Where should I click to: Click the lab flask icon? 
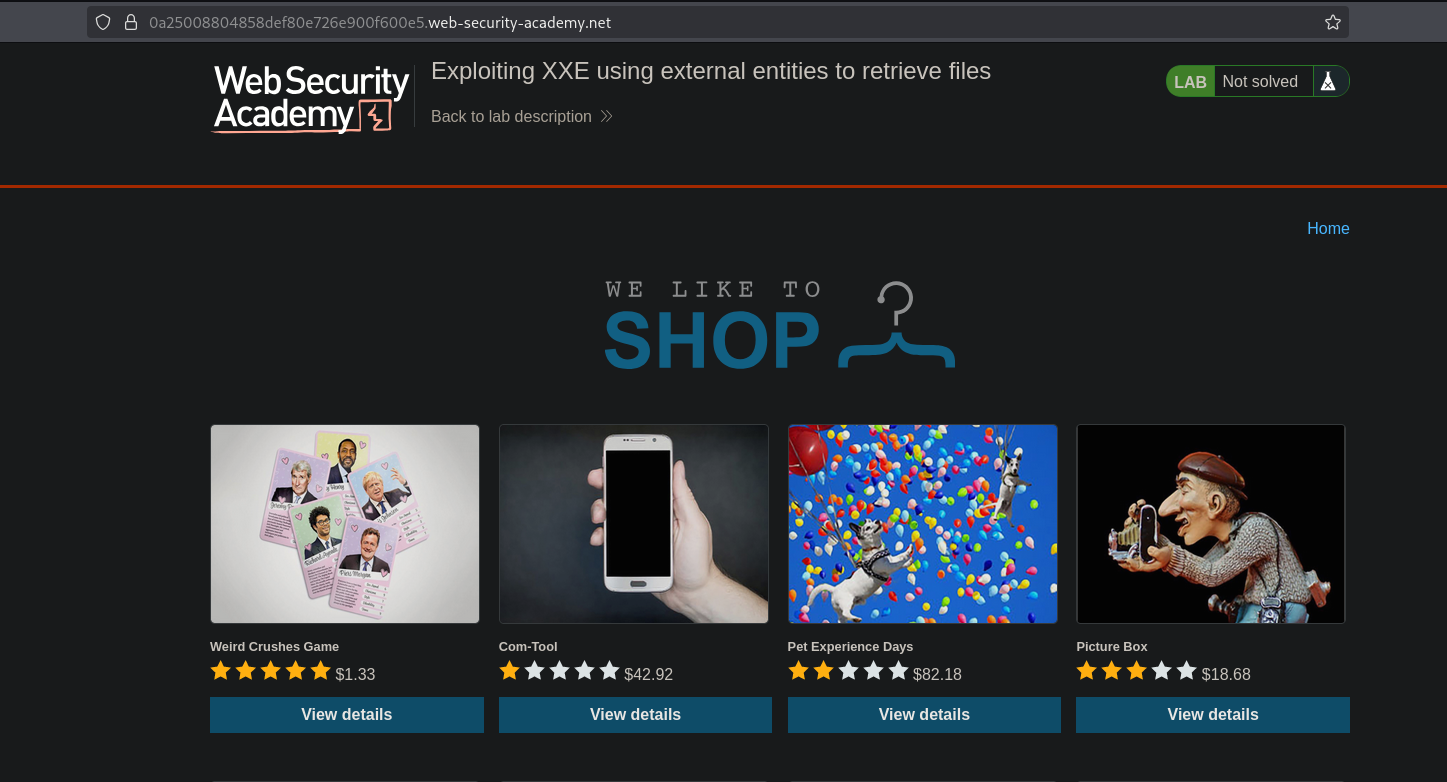coord(1328,81)
